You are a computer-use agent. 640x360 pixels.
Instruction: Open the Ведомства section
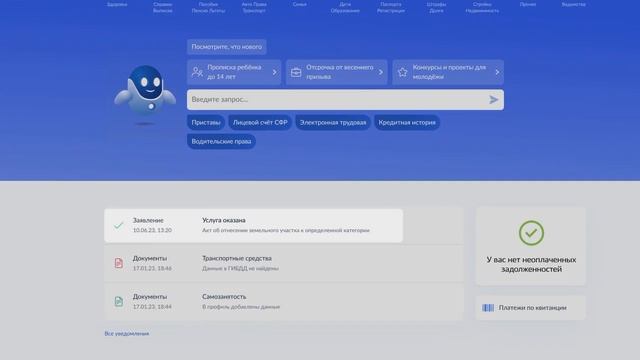pyautogui.click(x=573, y=4)
